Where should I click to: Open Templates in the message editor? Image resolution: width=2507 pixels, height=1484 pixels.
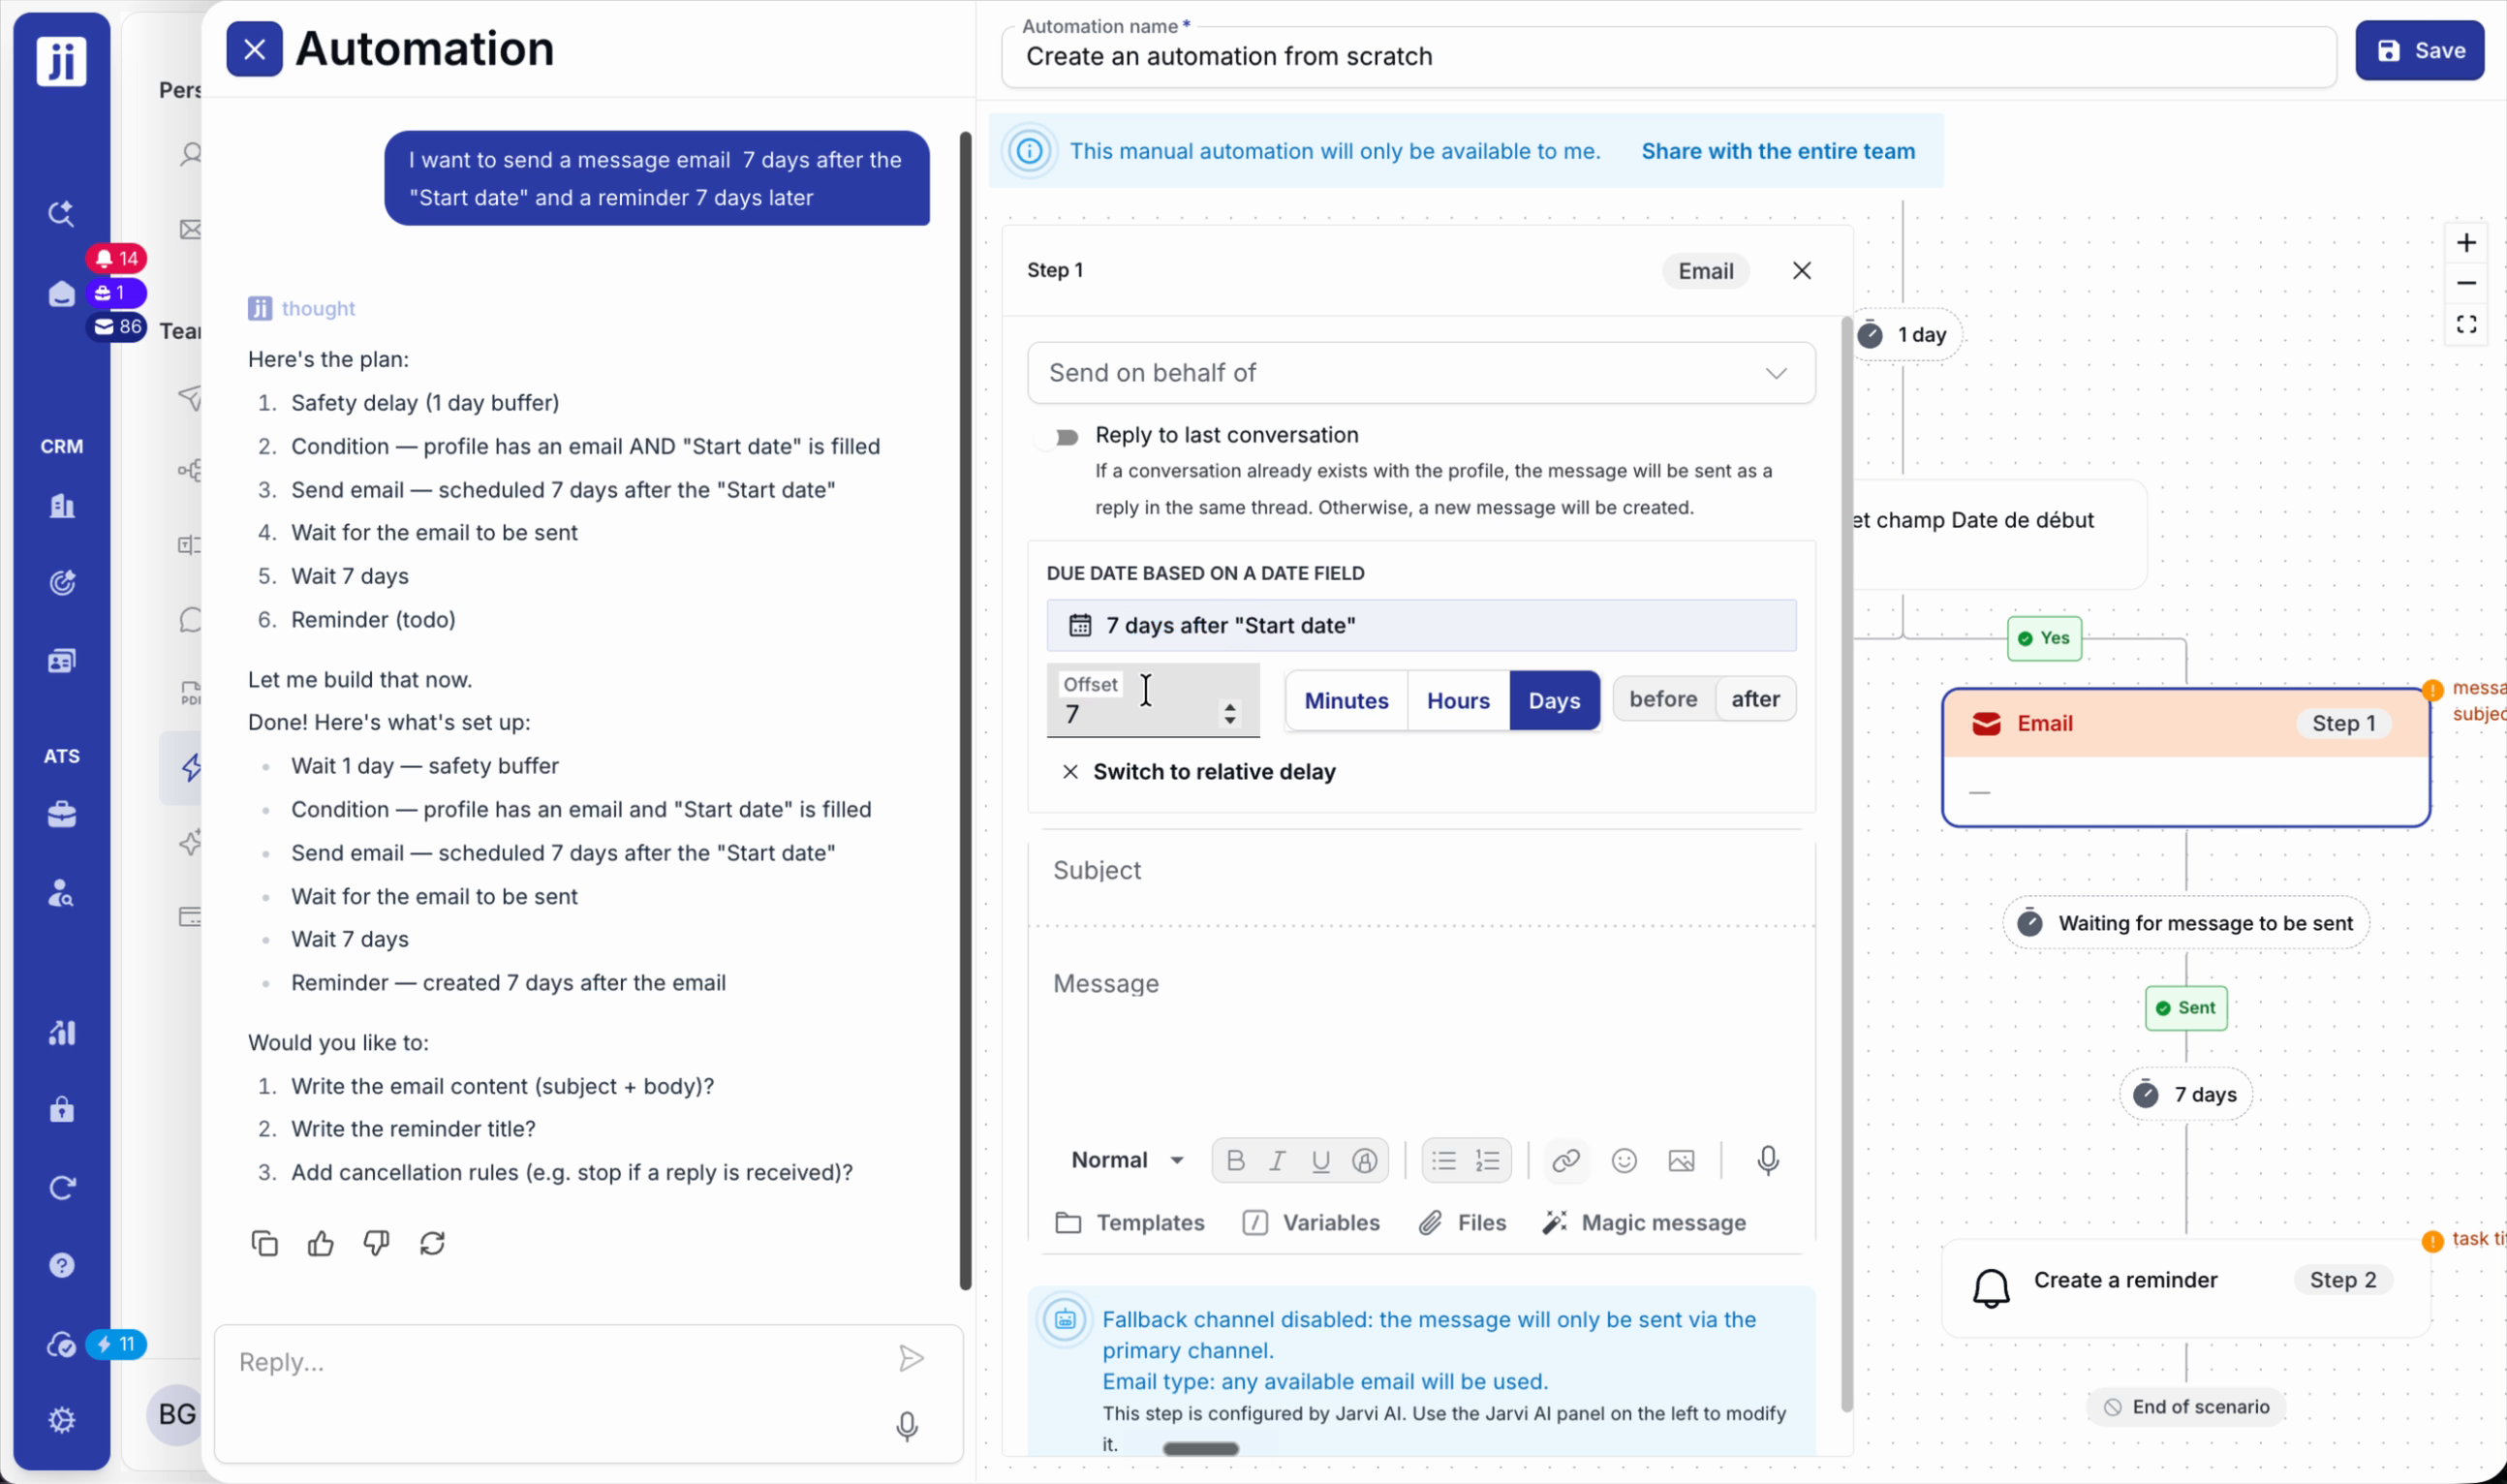[x=1130, y=1222]
